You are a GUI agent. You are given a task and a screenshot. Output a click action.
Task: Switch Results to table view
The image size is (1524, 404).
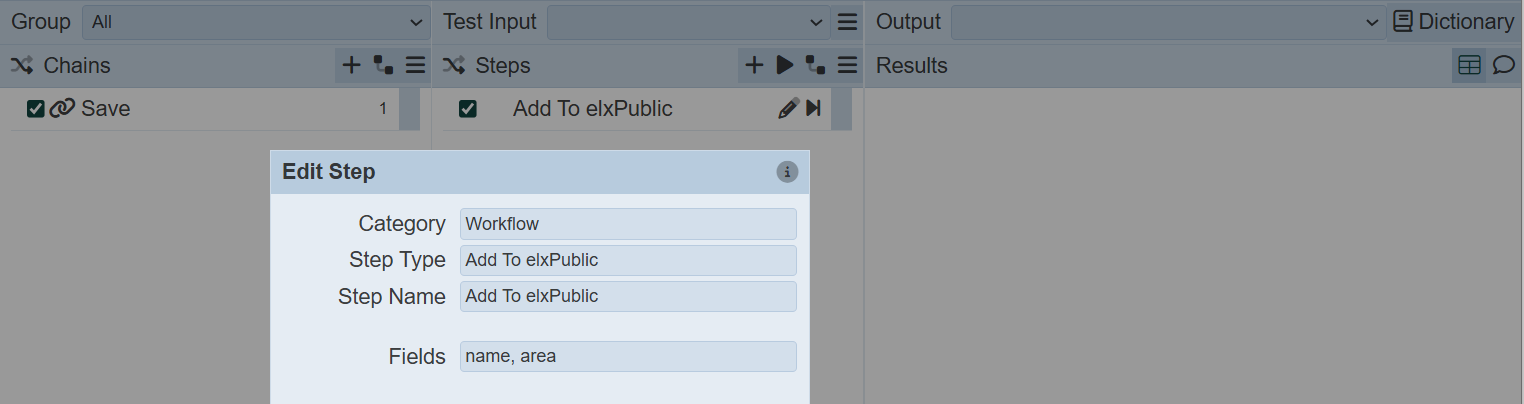pyautogui.click(x=1469, y=66)
